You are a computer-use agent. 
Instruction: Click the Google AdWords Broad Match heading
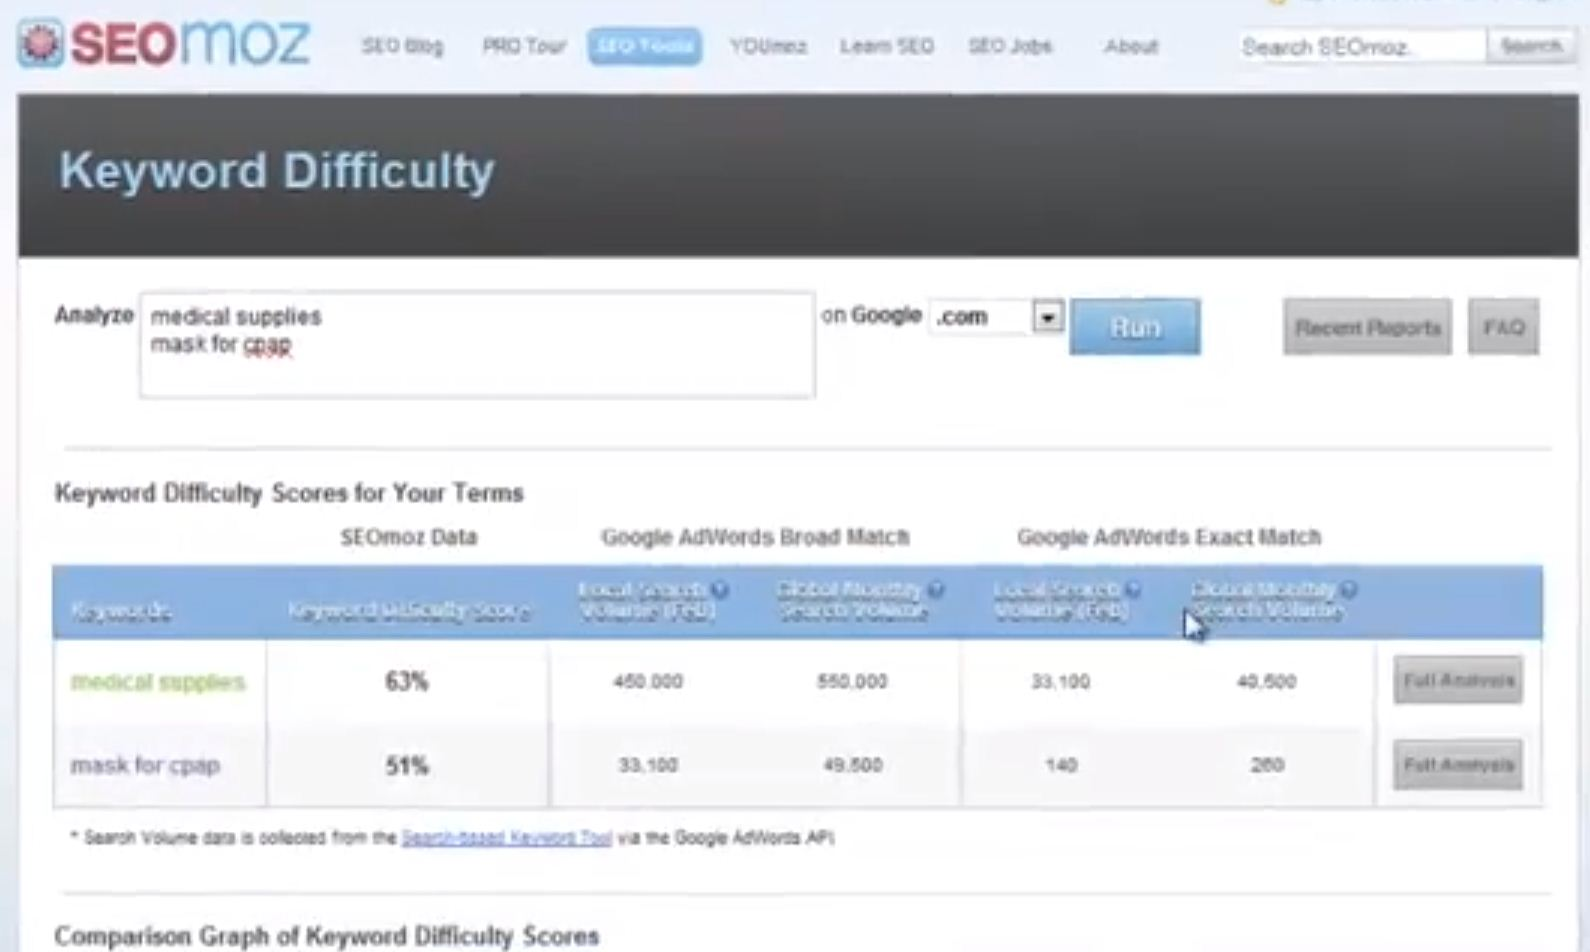point(755,537)
